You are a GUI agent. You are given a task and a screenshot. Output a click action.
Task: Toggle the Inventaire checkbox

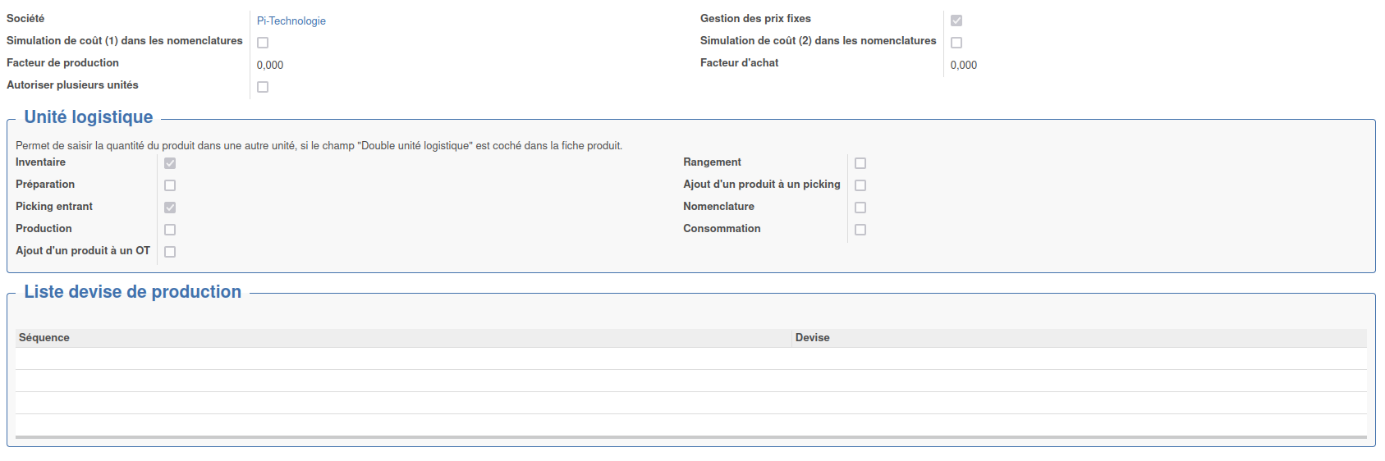point(170,163)
